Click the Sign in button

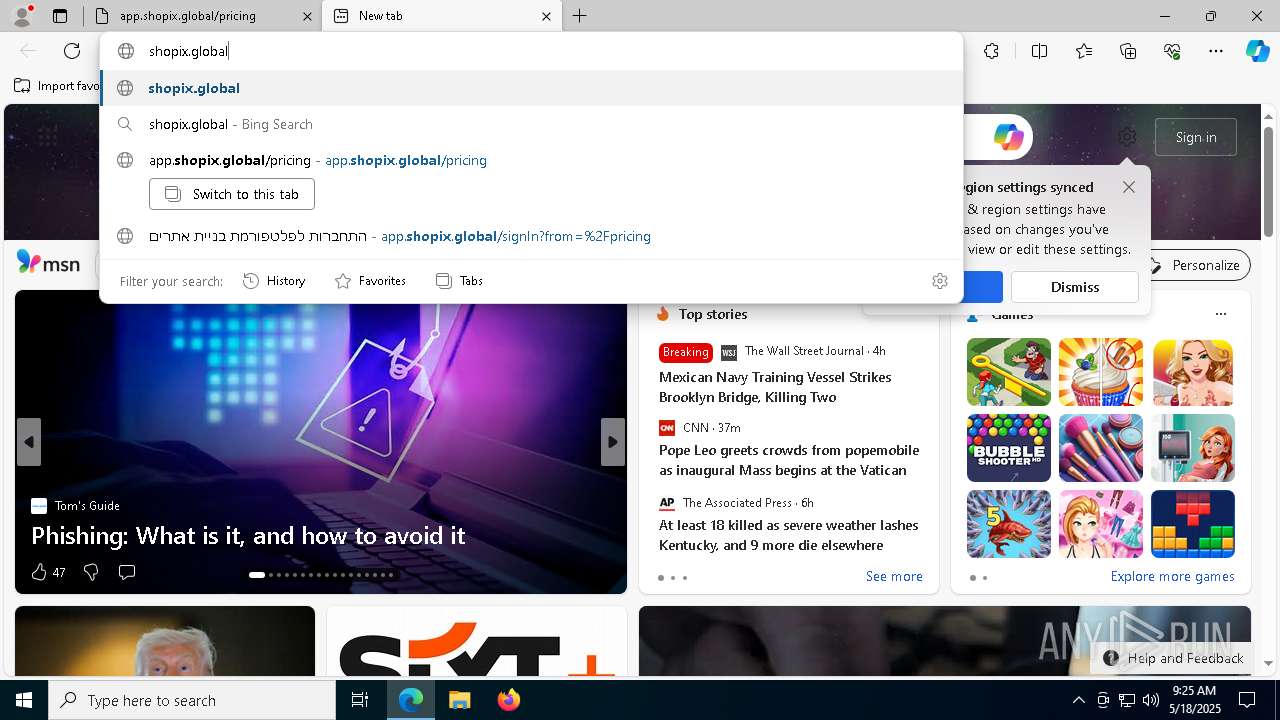1196,137
